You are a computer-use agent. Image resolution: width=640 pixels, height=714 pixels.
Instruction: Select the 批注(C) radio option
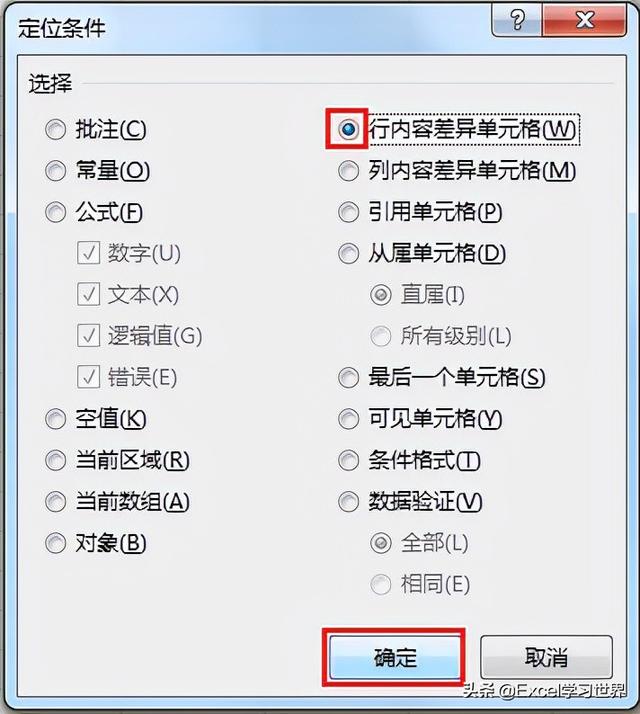coord(55,130)
